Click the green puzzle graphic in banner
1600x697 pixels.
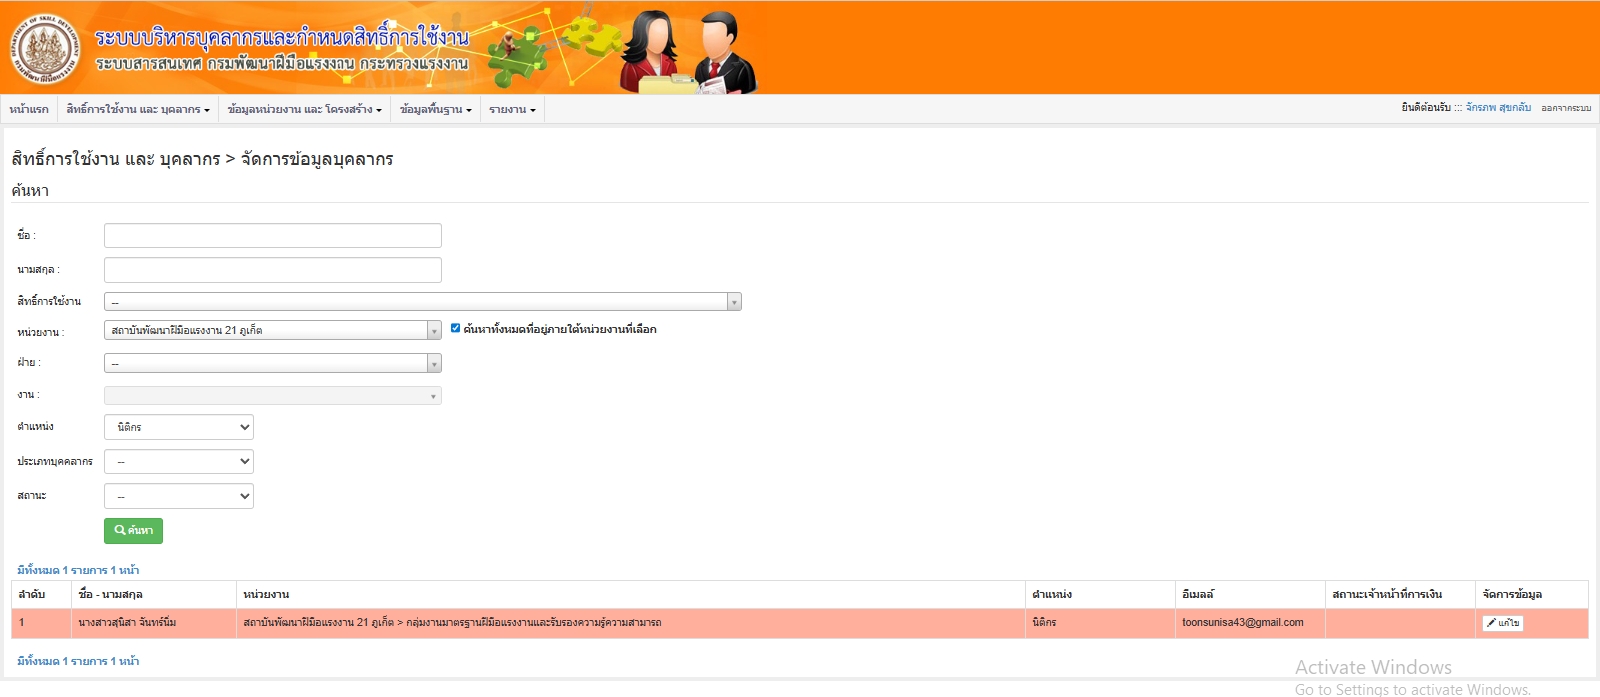518,55
